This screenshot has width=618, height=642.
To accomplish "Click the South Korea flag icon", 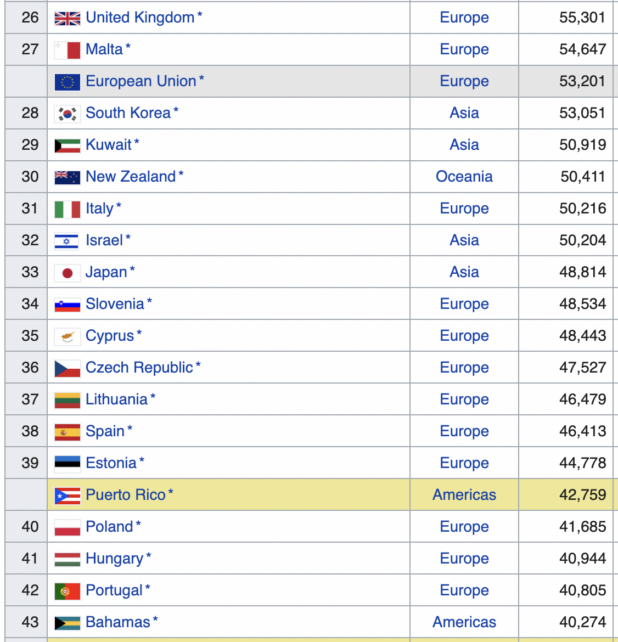I will pyautogui.click(x=67, y=113).
